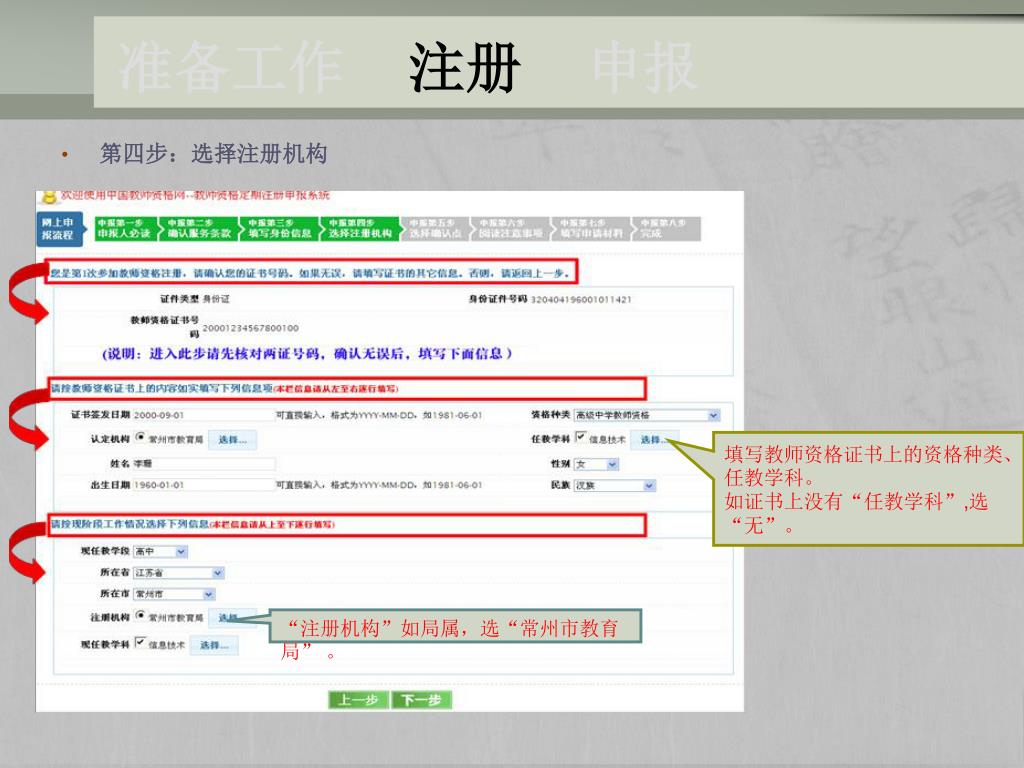Expand the 性别 dropdown
Screen dimensions: 1024x768
click(612, 464)
